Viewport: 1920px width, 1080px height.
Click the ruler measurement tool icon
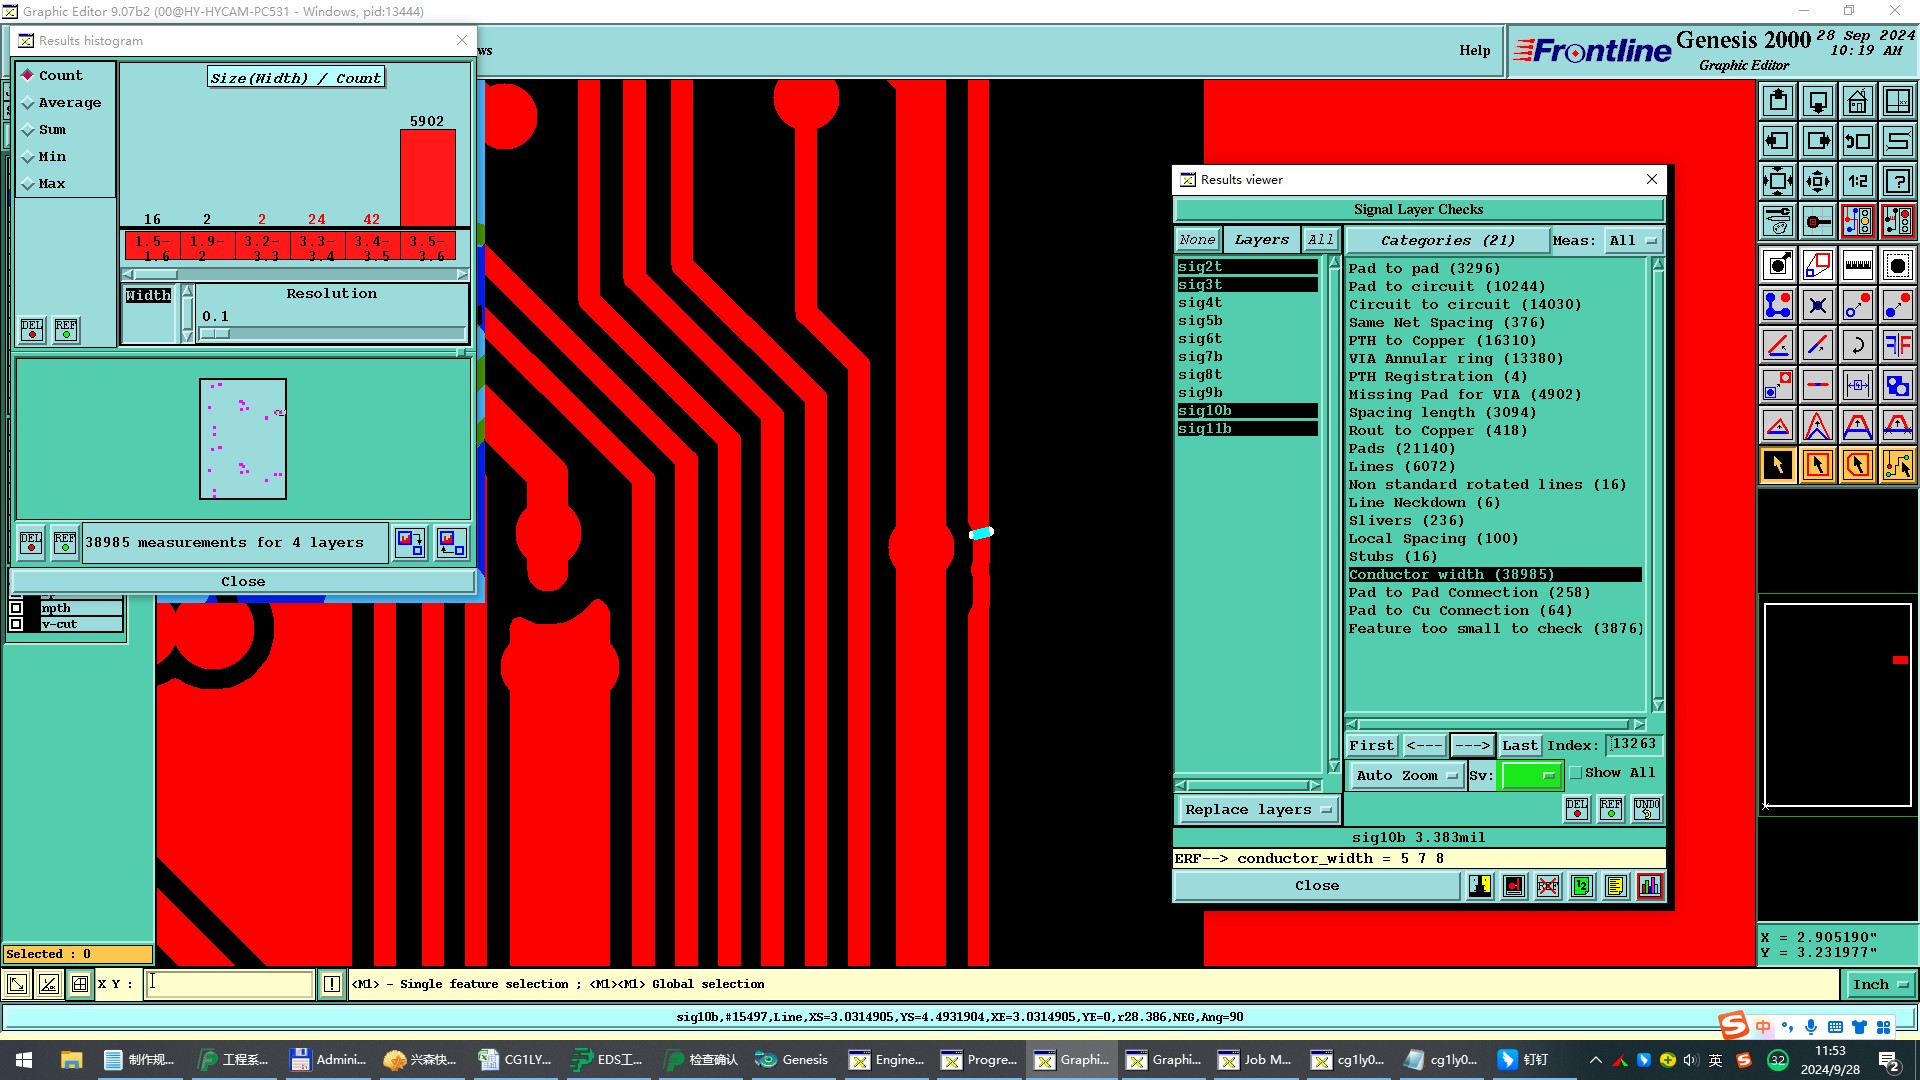(x=1857, y=265)
